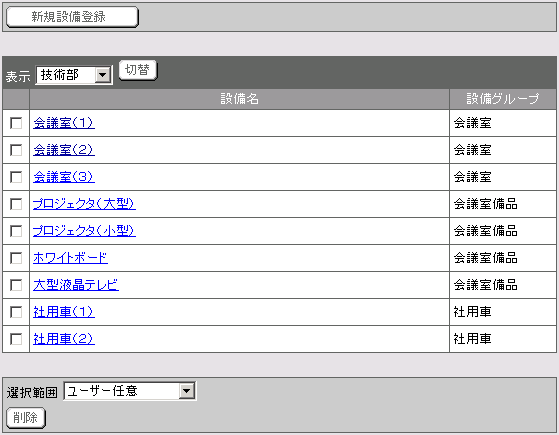Click the 新規設備登録 button
The height and width of the screenshot is (435, 559).
72,17
